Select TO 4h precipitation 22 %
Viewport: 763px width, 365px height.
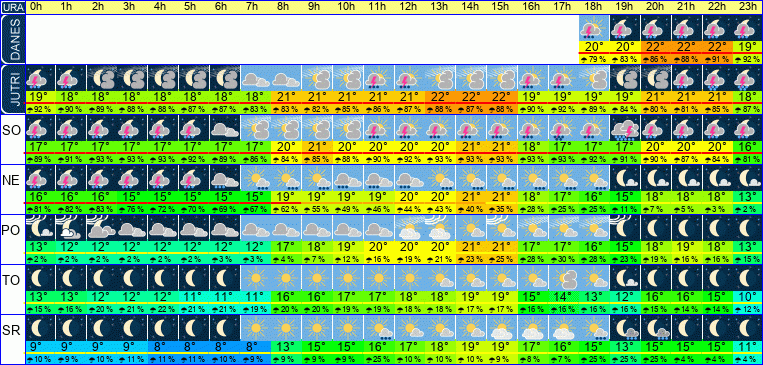pyautogui.click(x=163, y=309)
